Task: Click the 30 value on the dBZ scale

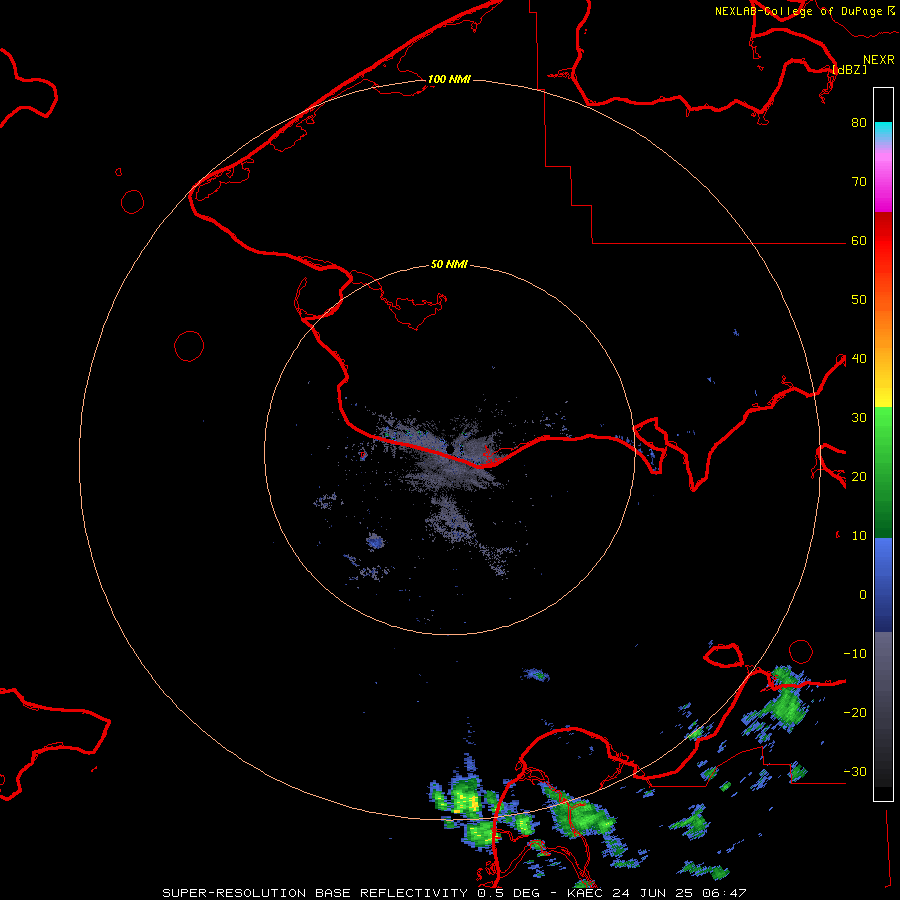Action: click(859, 417)
